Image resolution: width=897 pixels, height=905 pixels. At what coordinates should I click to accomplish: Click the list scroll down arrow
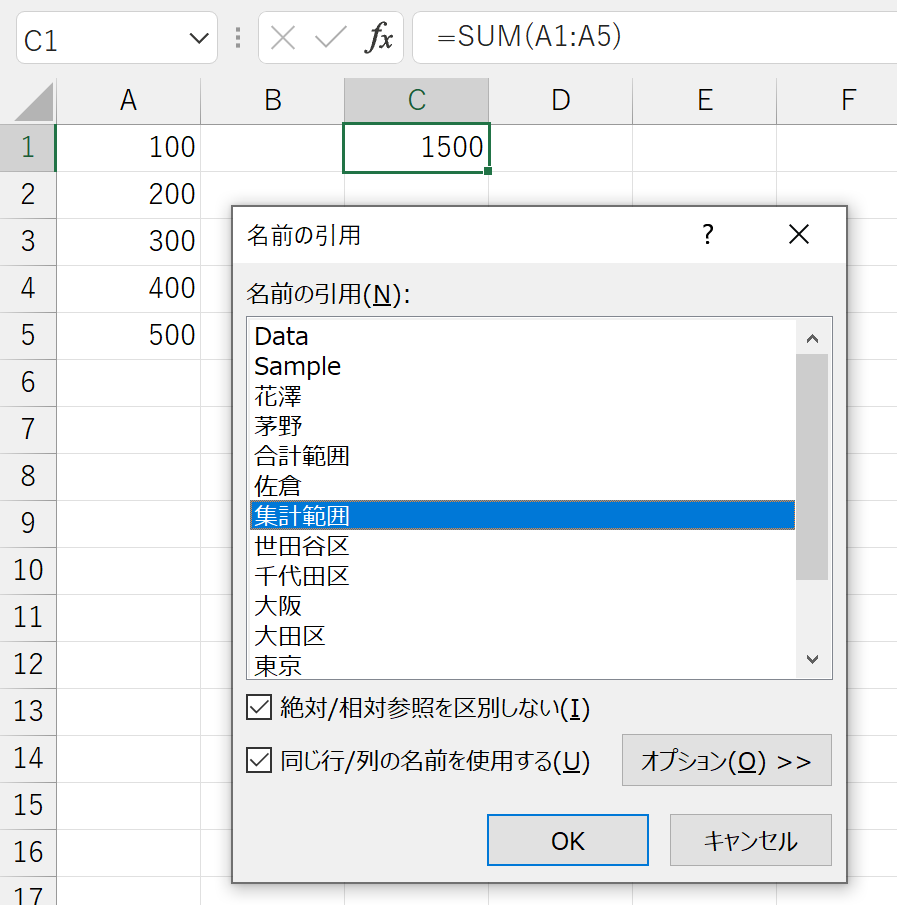pos(812,659)
